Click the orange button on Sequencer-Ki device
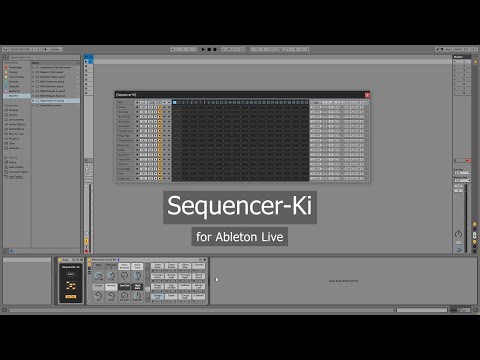Screen dimensions: 480x360 point(71,296)
